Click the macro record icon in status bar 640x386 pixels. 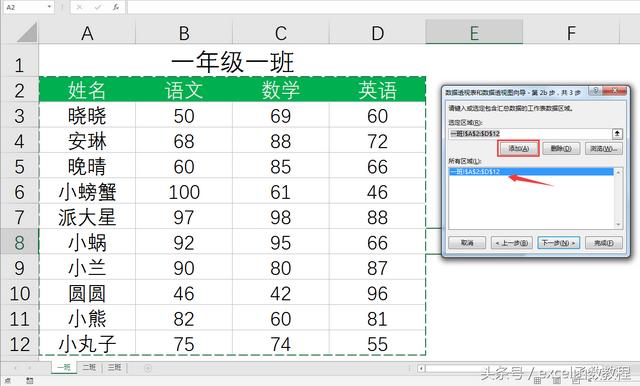29,381
